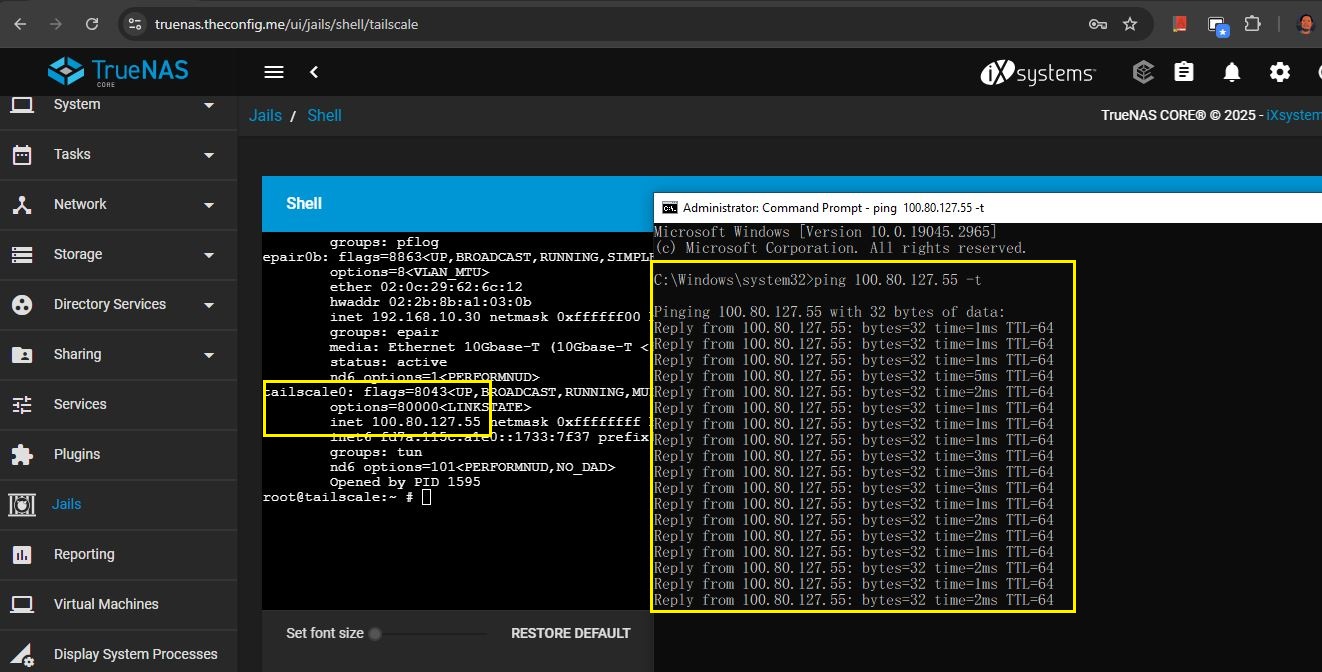Open Virtual Machines in the sidebar
Image resolution: width=1322 pixels, height=672 pixels.
(118, 604)
